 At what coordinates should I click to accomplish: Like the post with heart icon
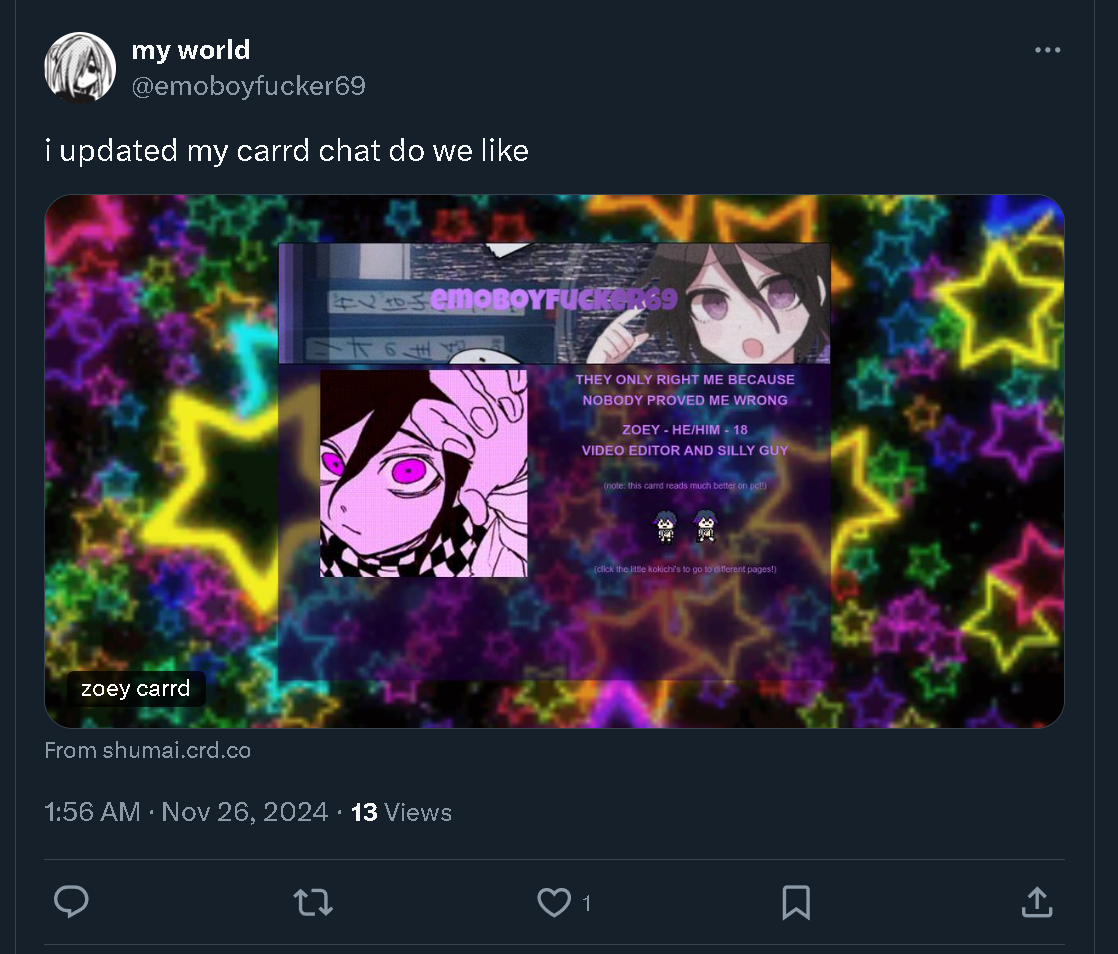coord(554,903)
